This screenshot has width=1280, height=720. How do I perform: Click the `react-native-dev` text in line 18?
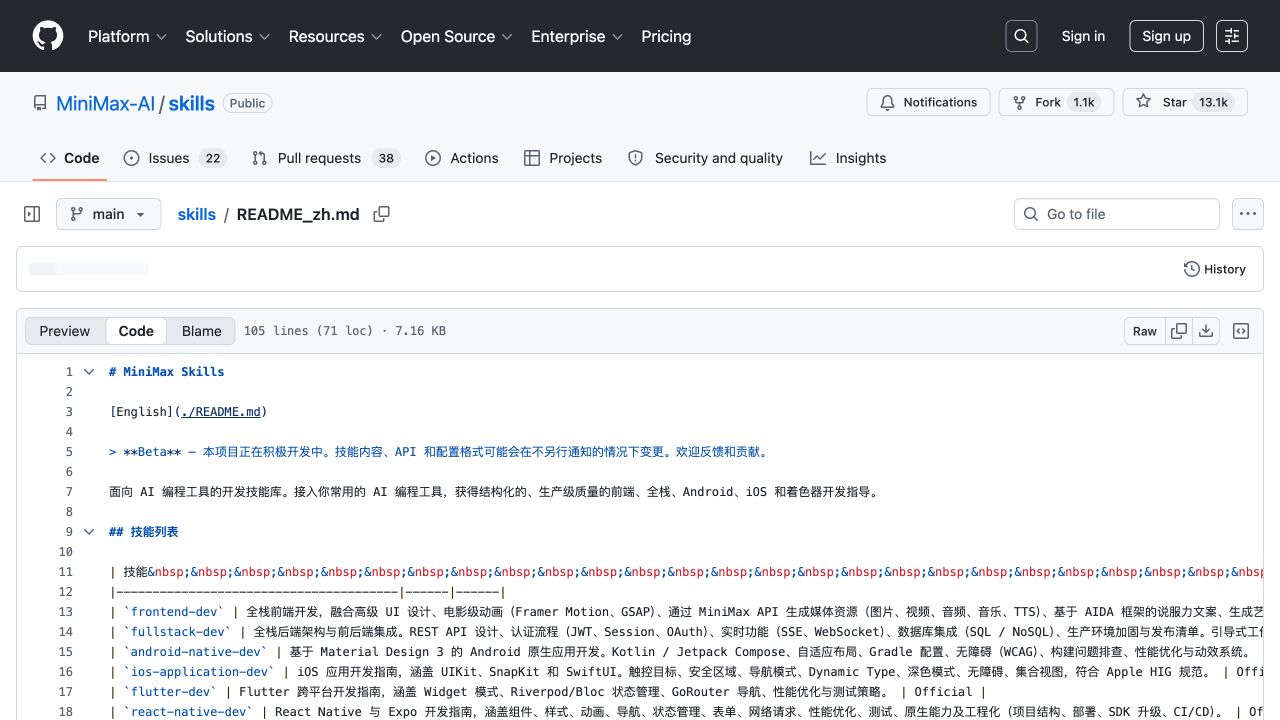pos(188,711)
